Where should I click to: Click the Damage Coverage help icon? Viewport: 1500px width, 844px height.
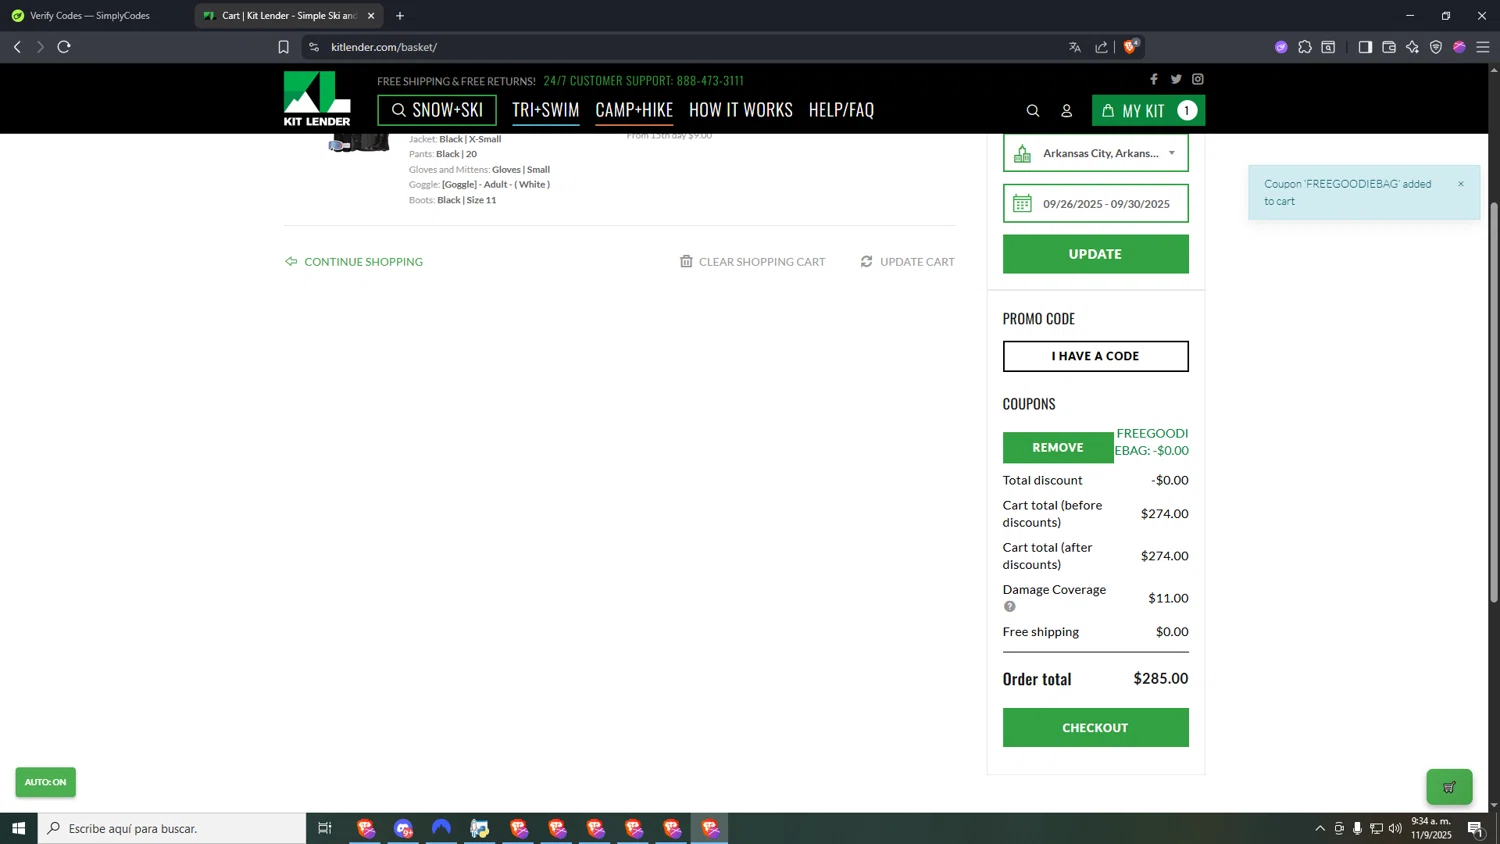(1010, 607)
